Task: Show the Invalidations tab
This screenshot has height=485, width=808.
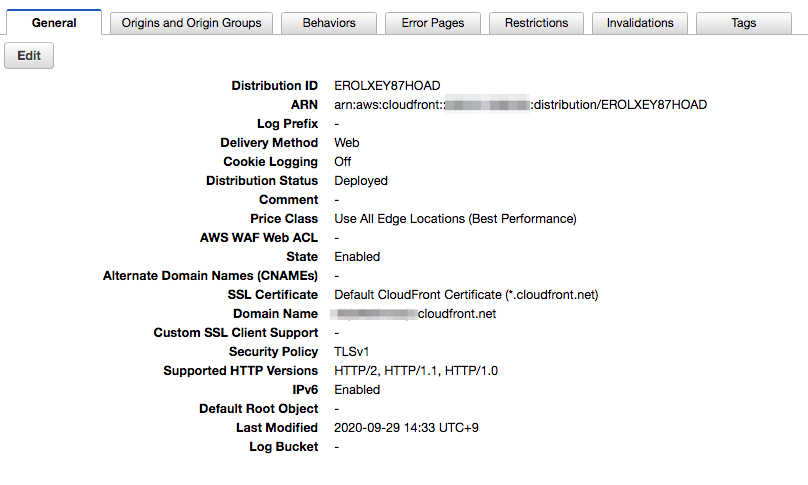Action: (x=640, y=23)
